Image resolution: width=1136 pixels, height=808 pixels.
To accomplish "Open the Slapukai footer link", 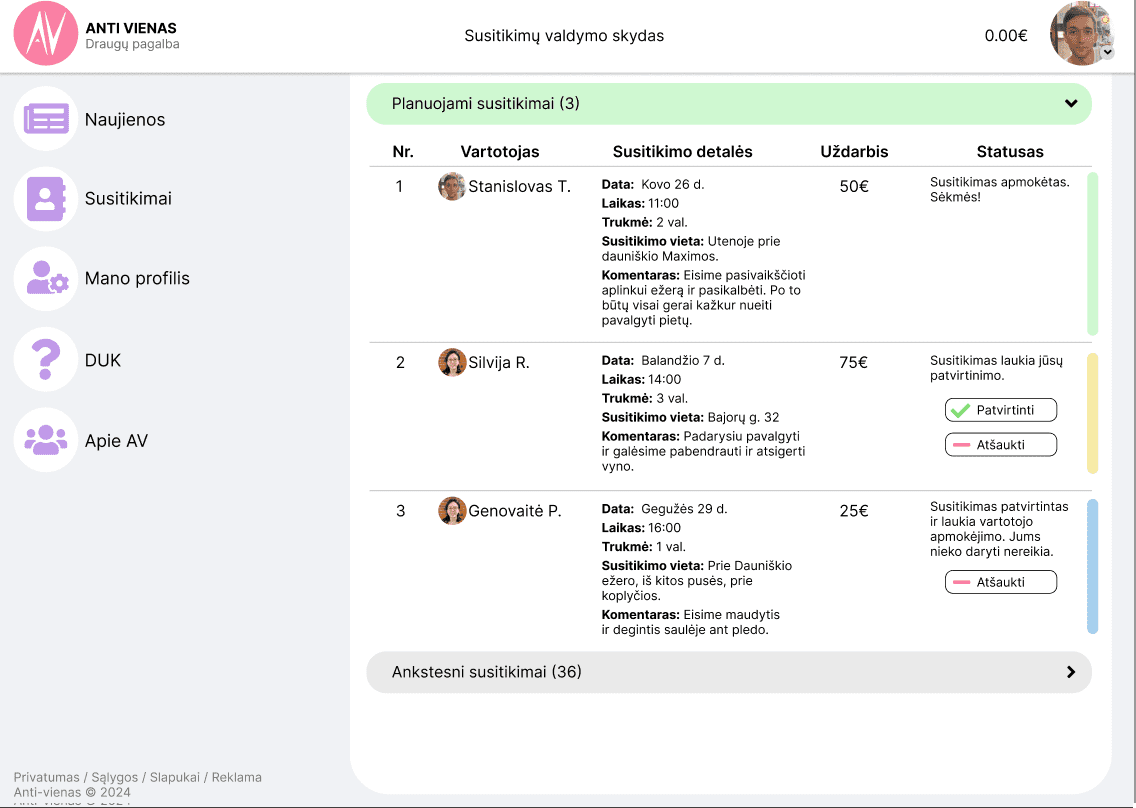I will point(175,777).
